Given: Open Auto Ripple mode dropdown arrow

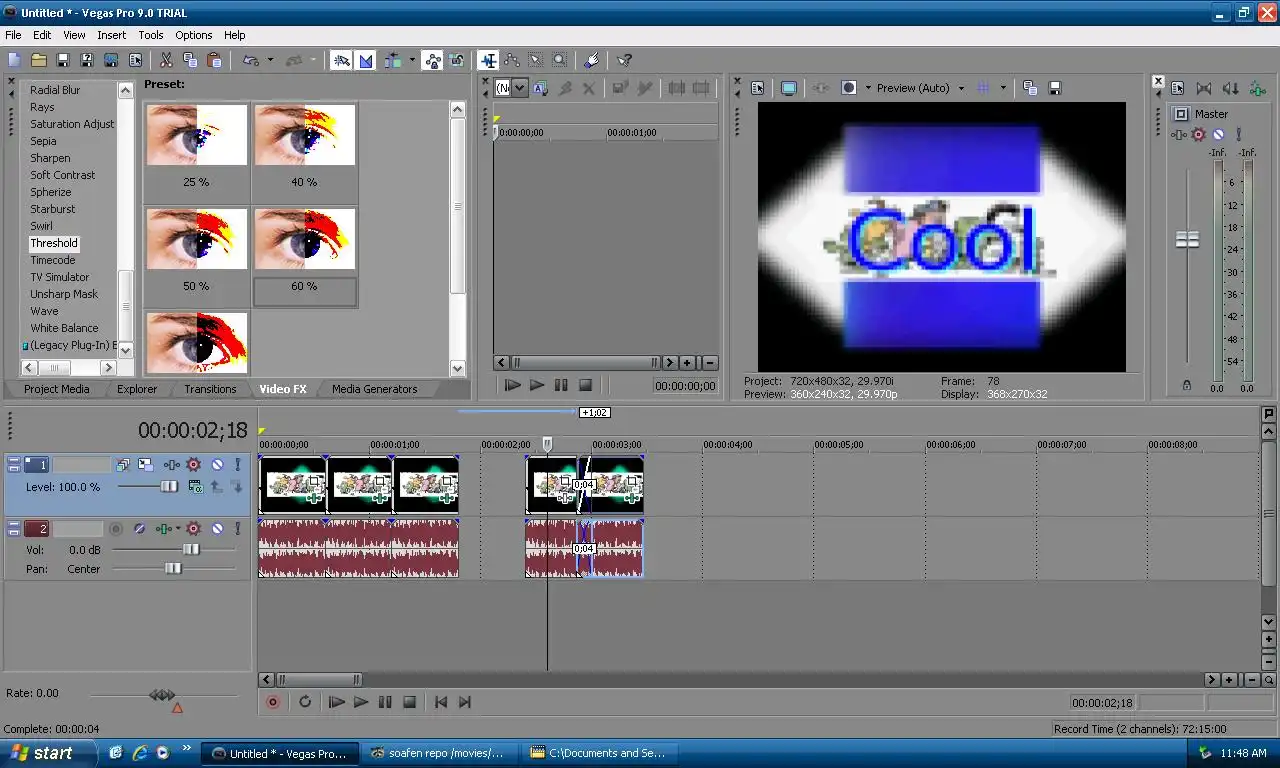Looking at the screenshot, I should pyautogui.click(x=412, y=61).
